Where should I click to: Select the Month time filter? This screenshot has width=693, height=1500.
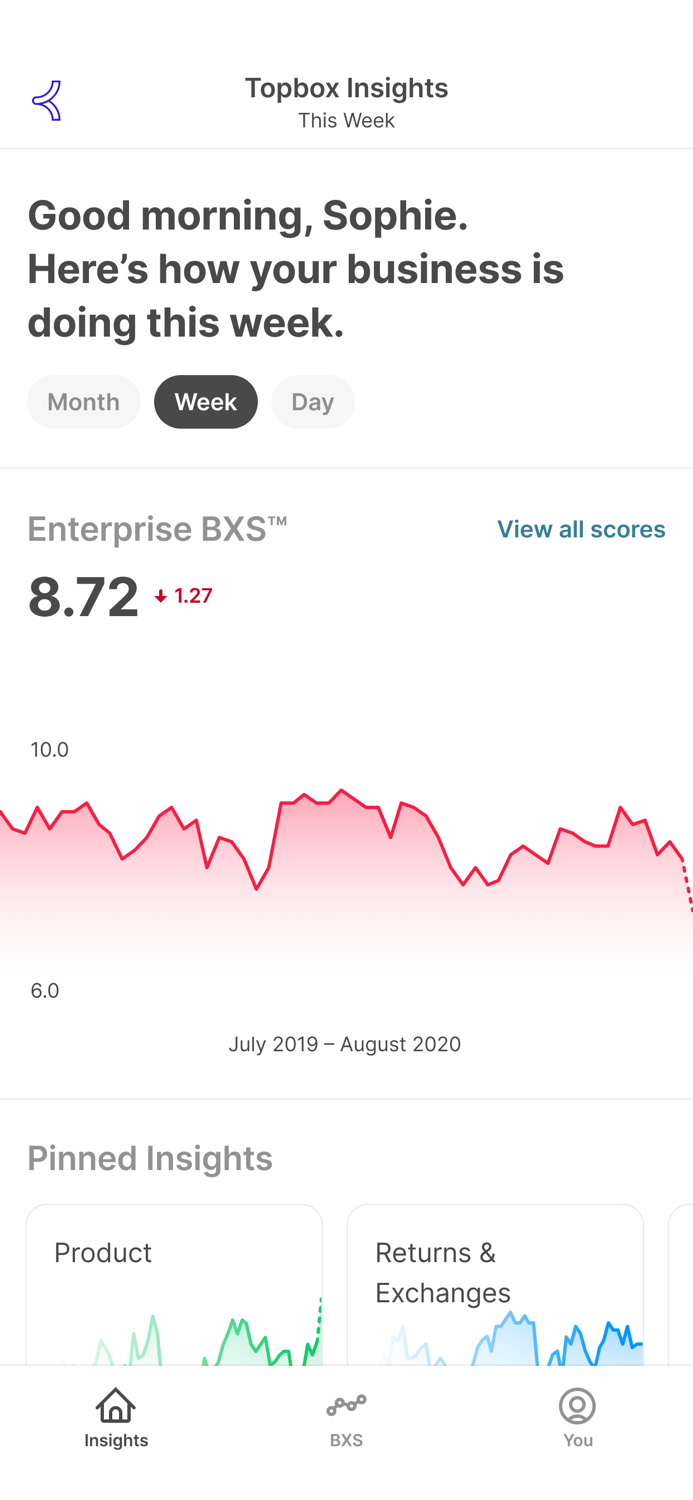point(84,401)
